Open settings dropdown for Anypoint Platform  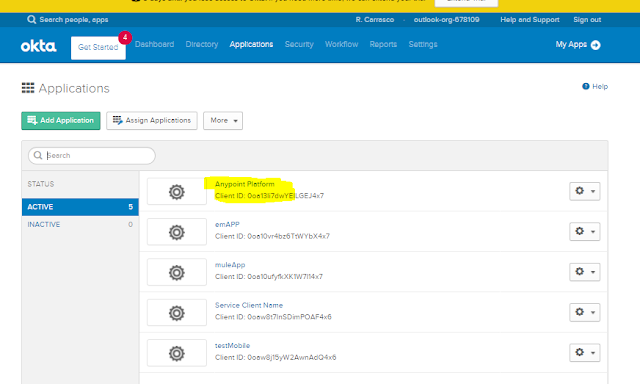(584, 191)
